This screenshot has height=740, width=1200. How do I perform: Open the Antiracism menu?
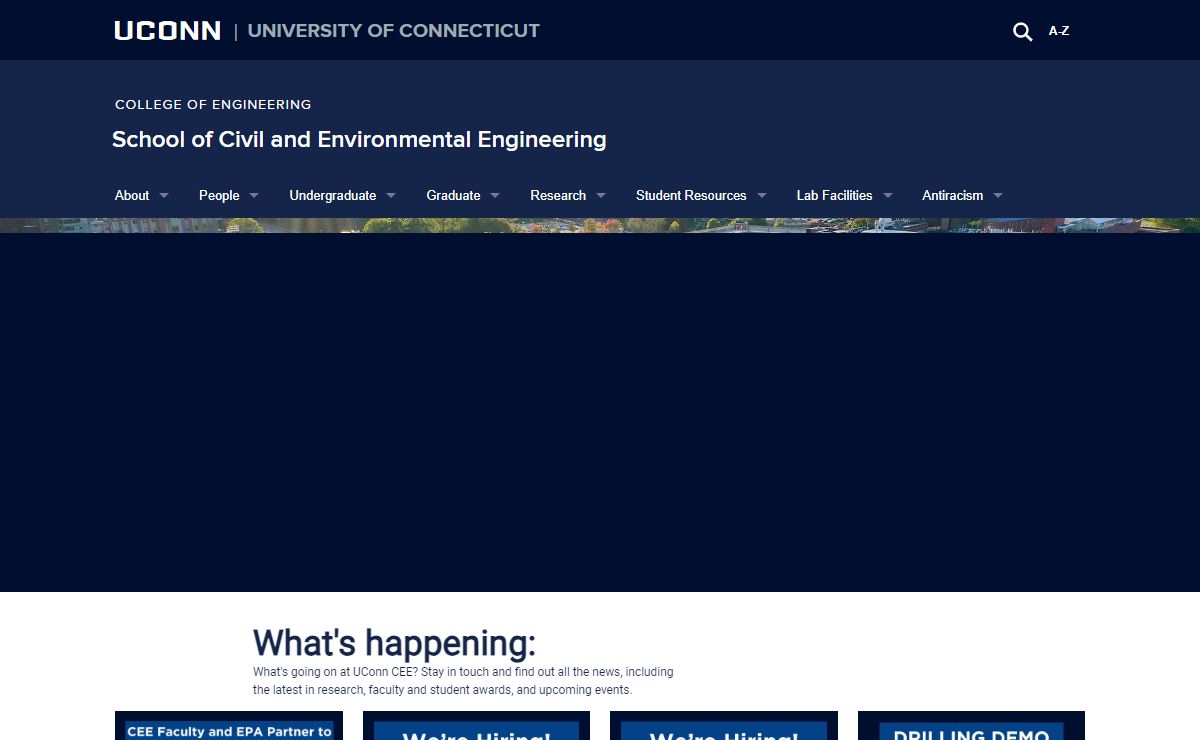point(952,195)
